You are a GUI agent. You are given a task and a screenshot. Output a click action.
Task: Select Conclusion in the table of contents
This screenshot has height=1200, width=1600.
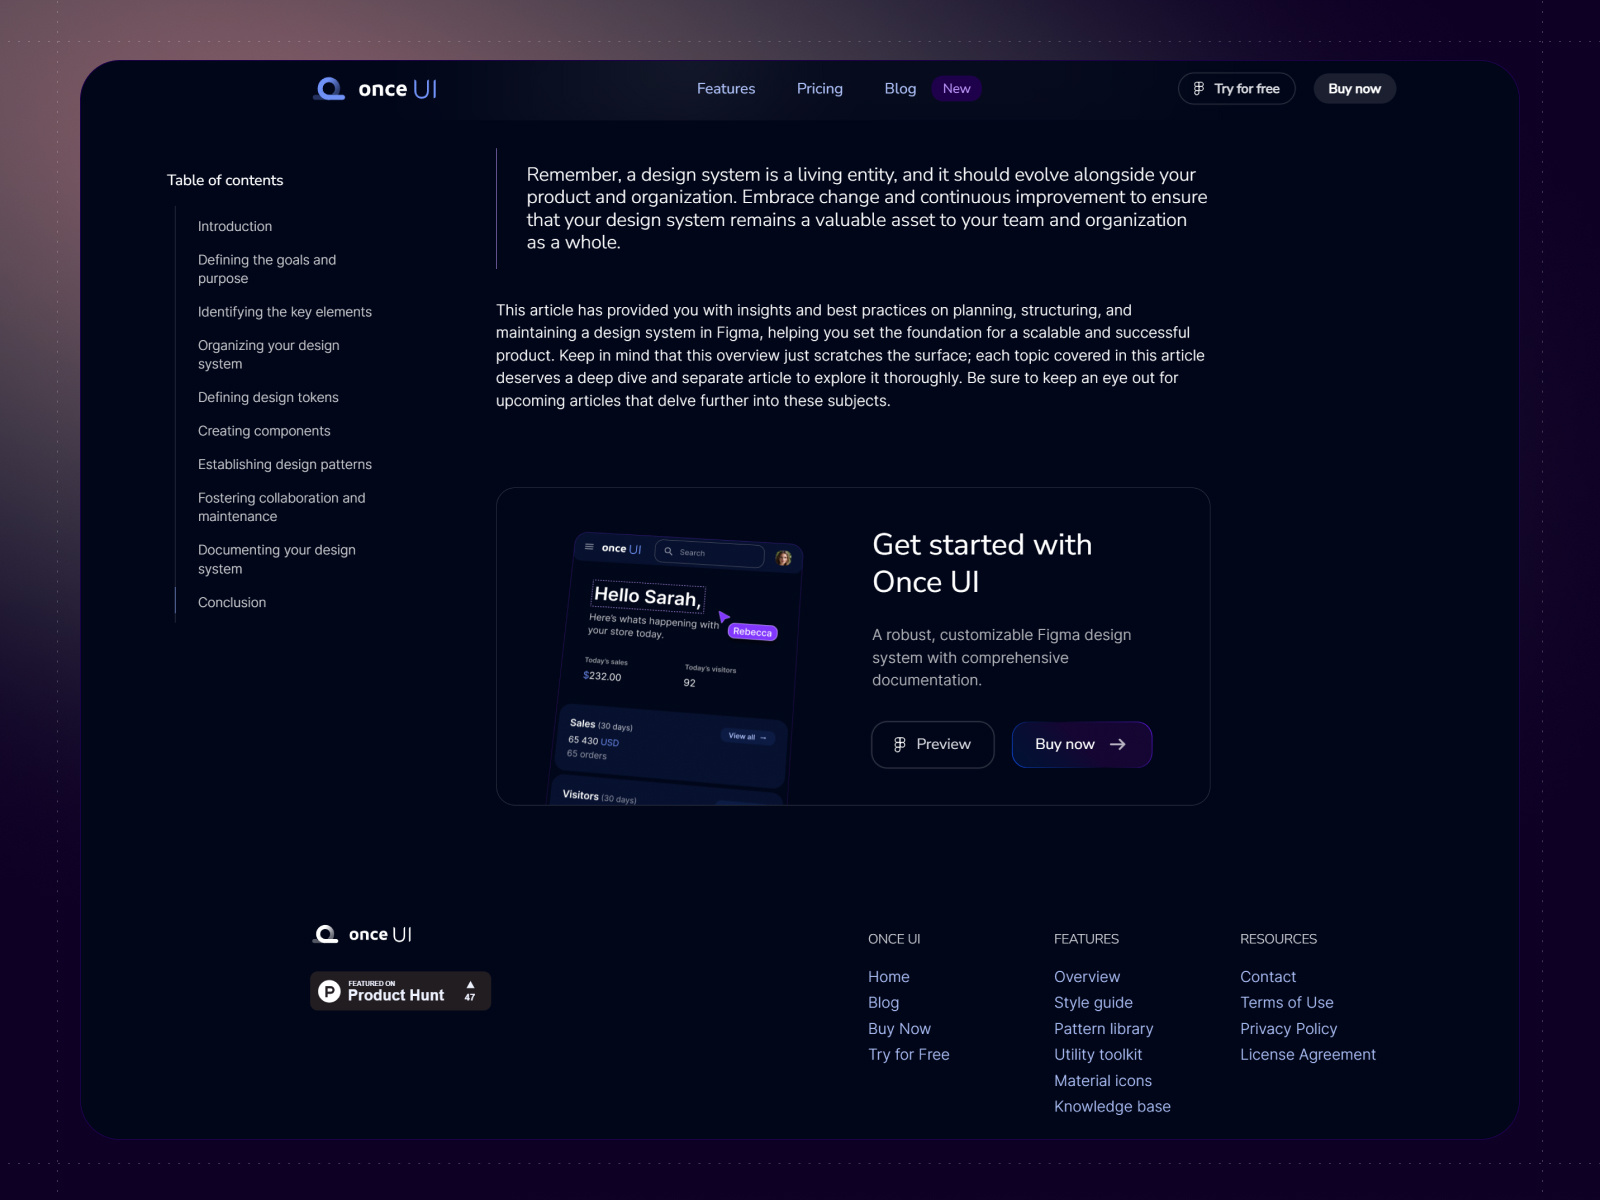point(231,602)
